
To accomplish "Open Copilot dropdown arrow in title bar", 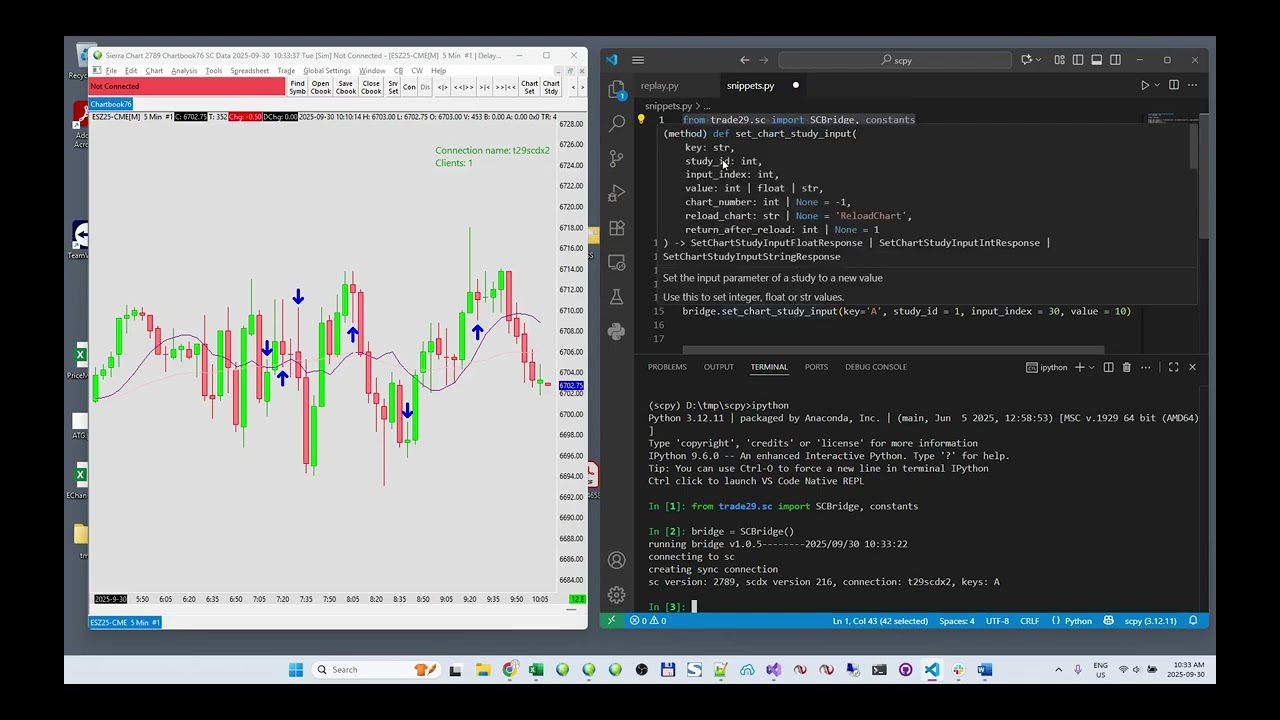I will tap(1038, 60).
